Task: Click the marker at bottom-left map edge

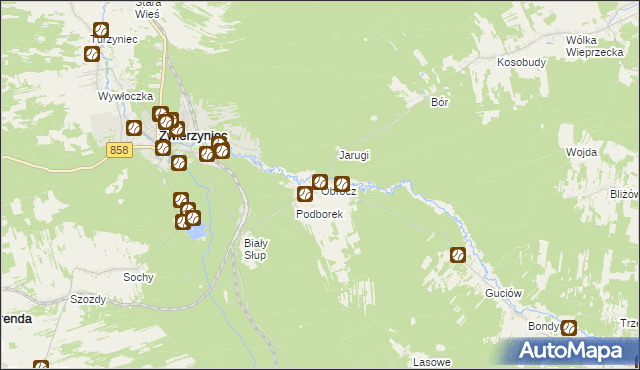Action: coord(41,365)
